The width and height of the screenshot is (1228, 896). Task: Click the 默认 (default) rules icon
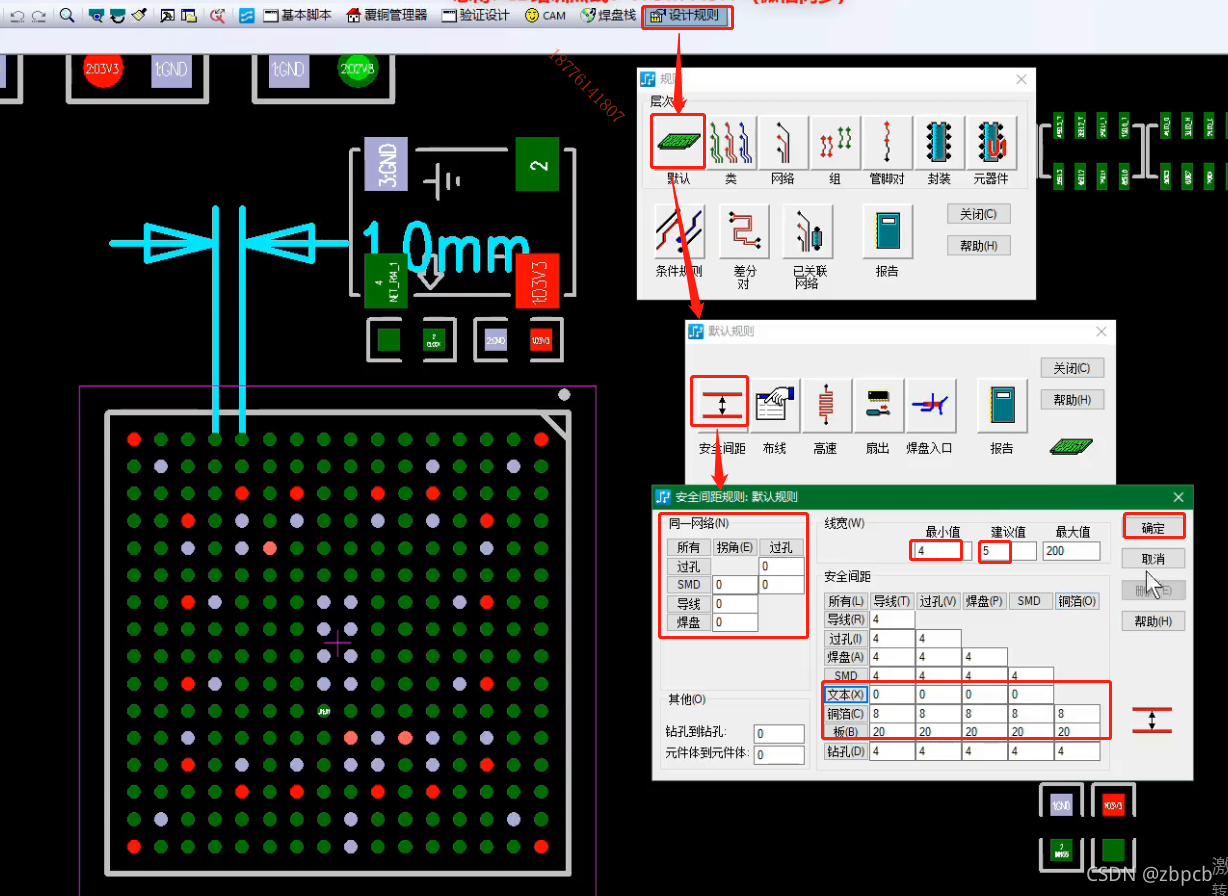tap(678, 144)
